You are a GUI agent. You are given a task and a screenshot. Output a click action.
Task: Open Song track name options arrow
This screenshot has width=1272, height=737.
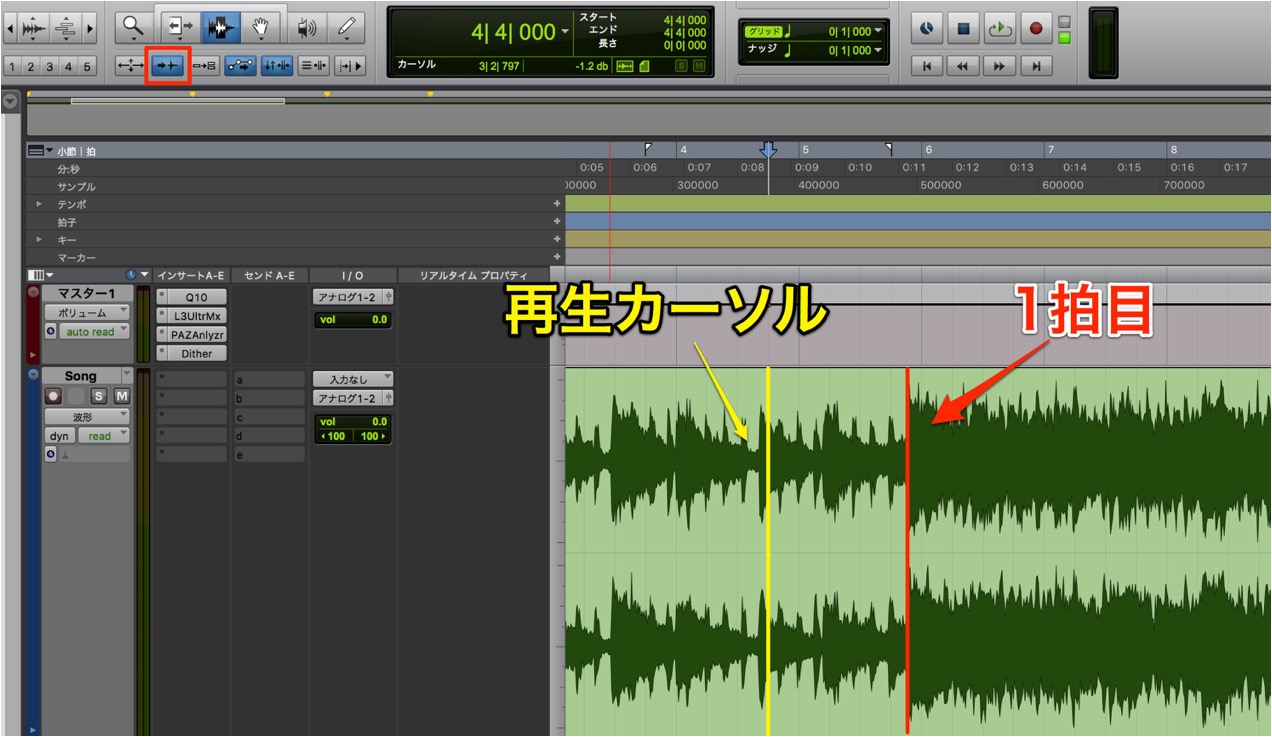coord(127,375)
